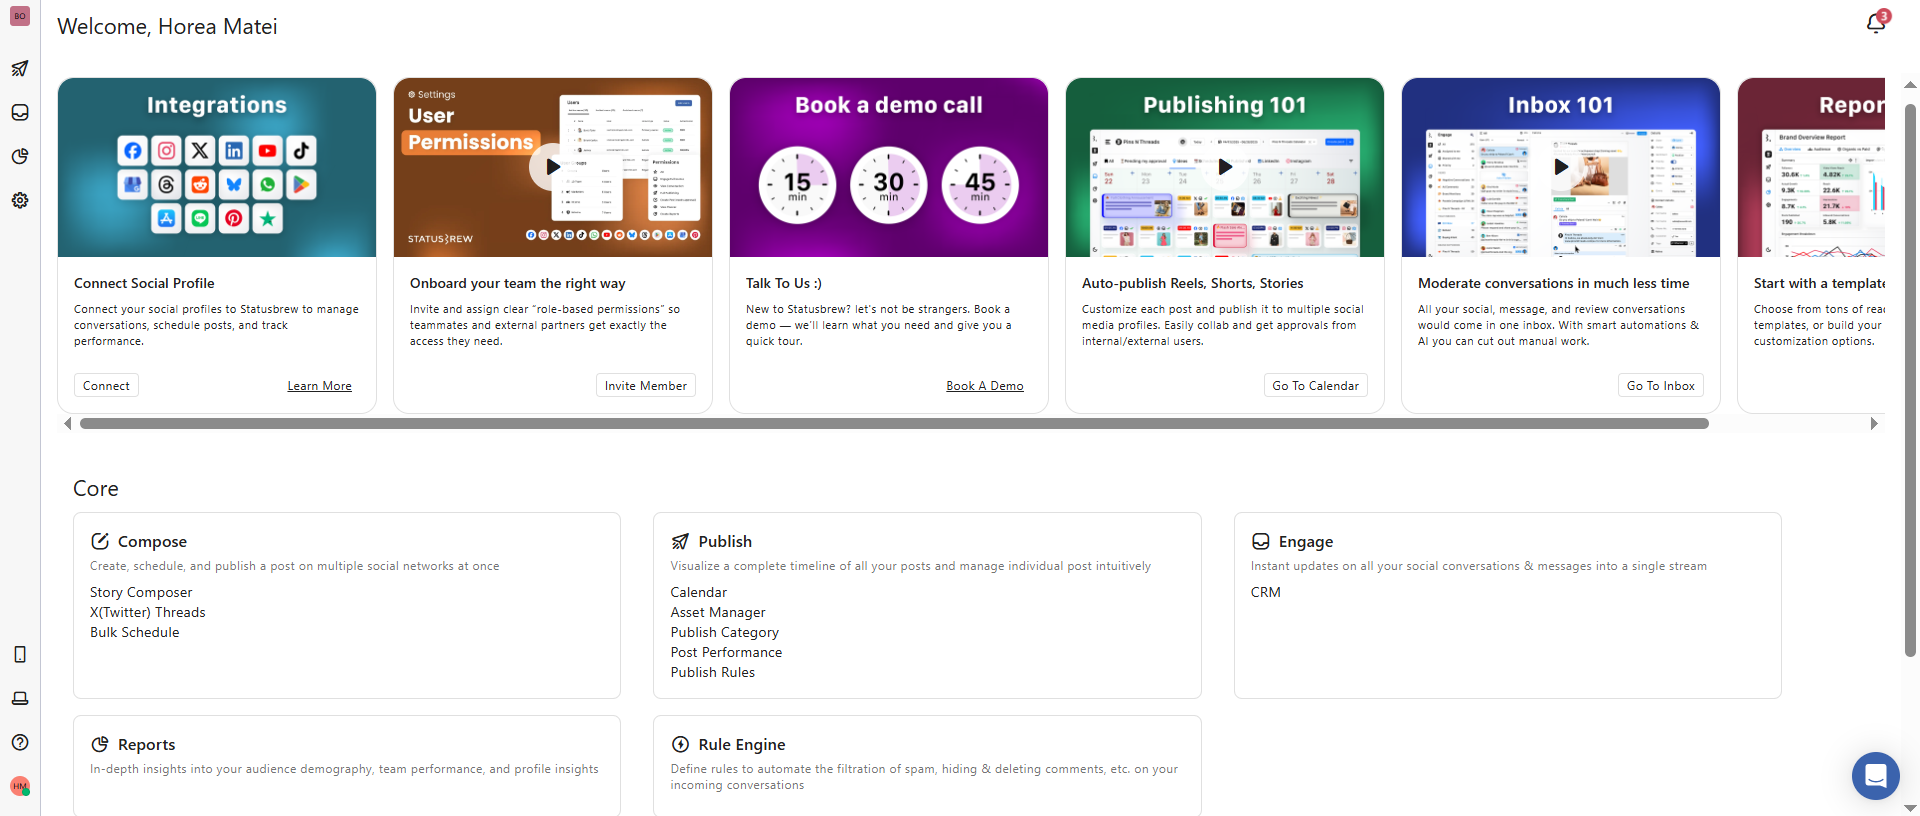Click the Onboard your team the right way title
Viewport: 1920px width, 816px height.
pos(518,283)
